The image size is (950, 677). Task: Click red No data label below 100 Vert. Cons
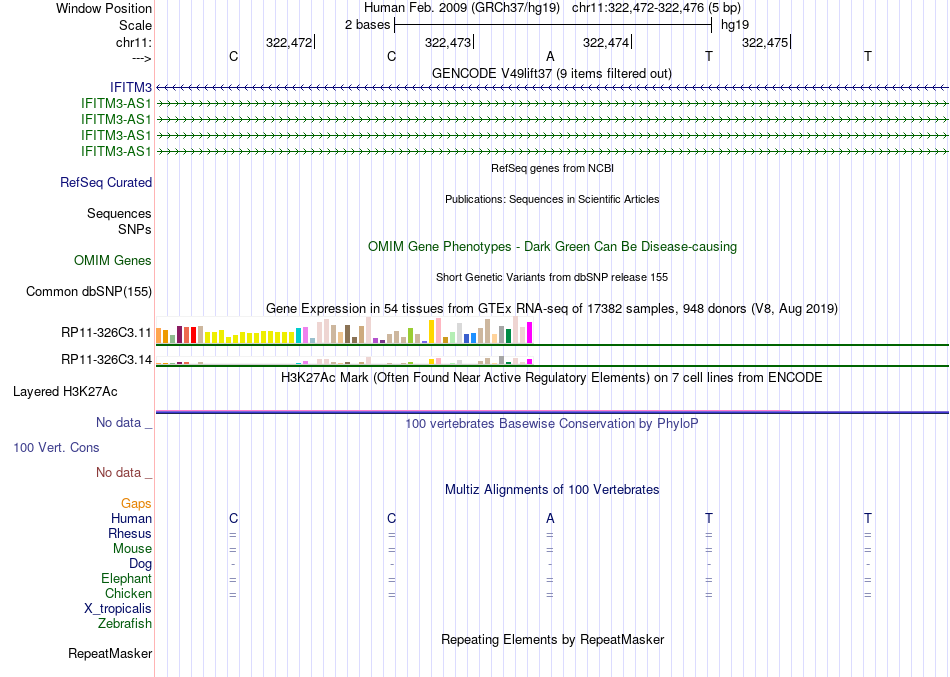click(x=124, y=473)
